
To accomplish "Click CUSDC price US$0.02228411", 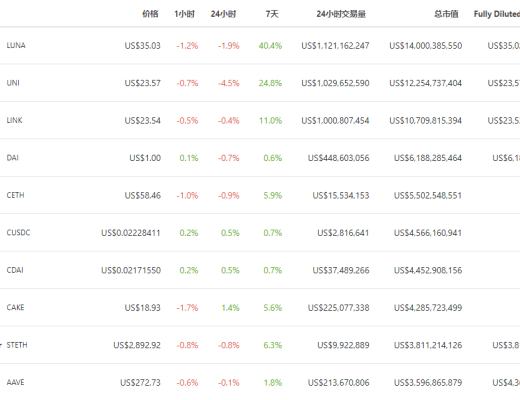I will [x=131, y=233].
